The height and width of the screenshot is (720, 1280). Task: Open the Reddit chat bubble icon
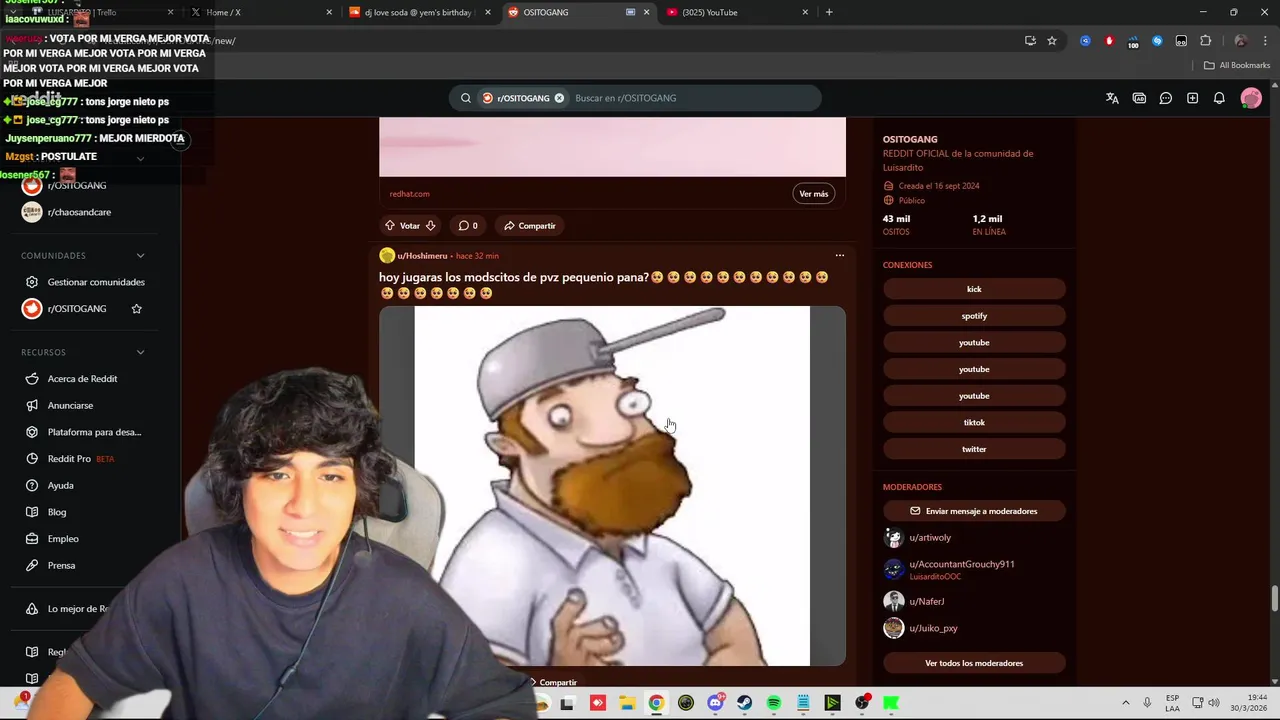[x=1166, y=98]
